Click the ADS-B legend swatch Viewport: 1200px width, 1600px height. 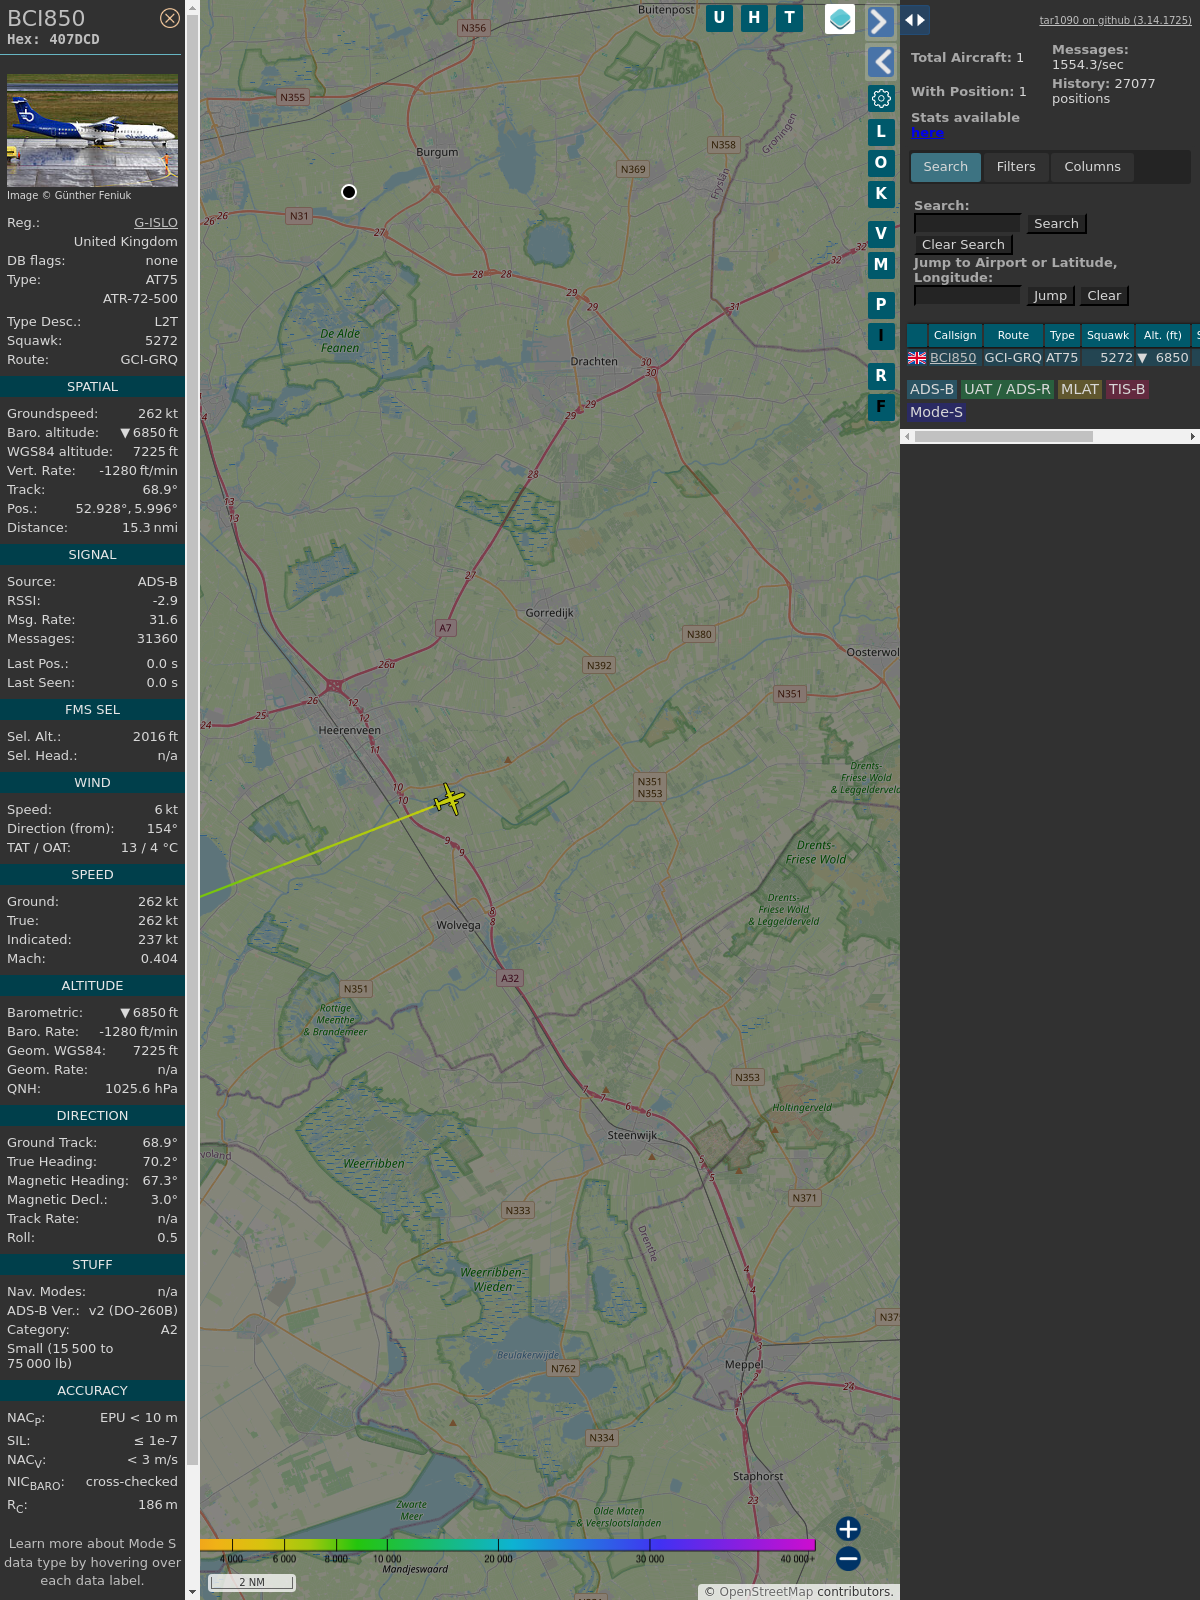tap(932, 390)
